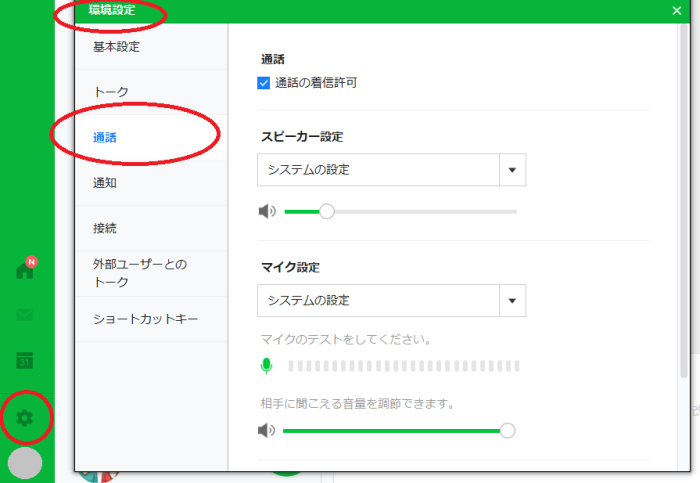This screenshot has height=483, width=700.
Task: Open the mail envelope icon in sidebar
Action: 25,315
